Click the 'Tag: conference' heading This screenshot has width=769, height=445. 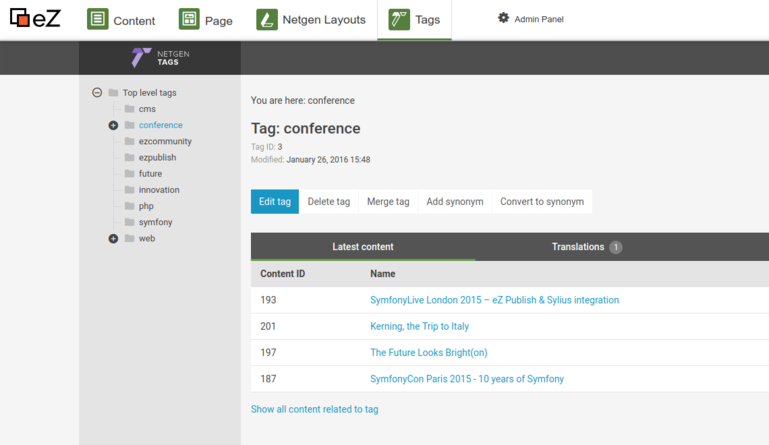point(306,129)
